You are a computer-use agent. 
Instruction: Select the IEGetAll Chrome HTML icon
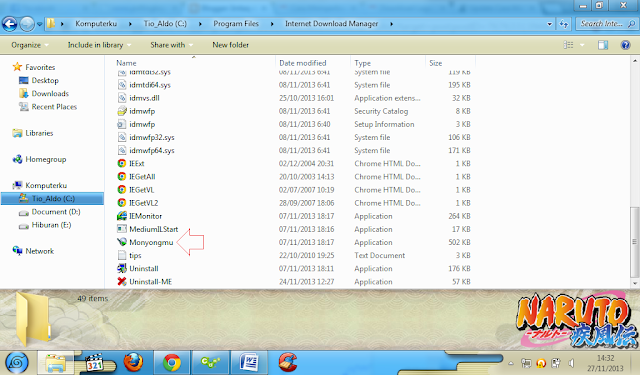122,176
